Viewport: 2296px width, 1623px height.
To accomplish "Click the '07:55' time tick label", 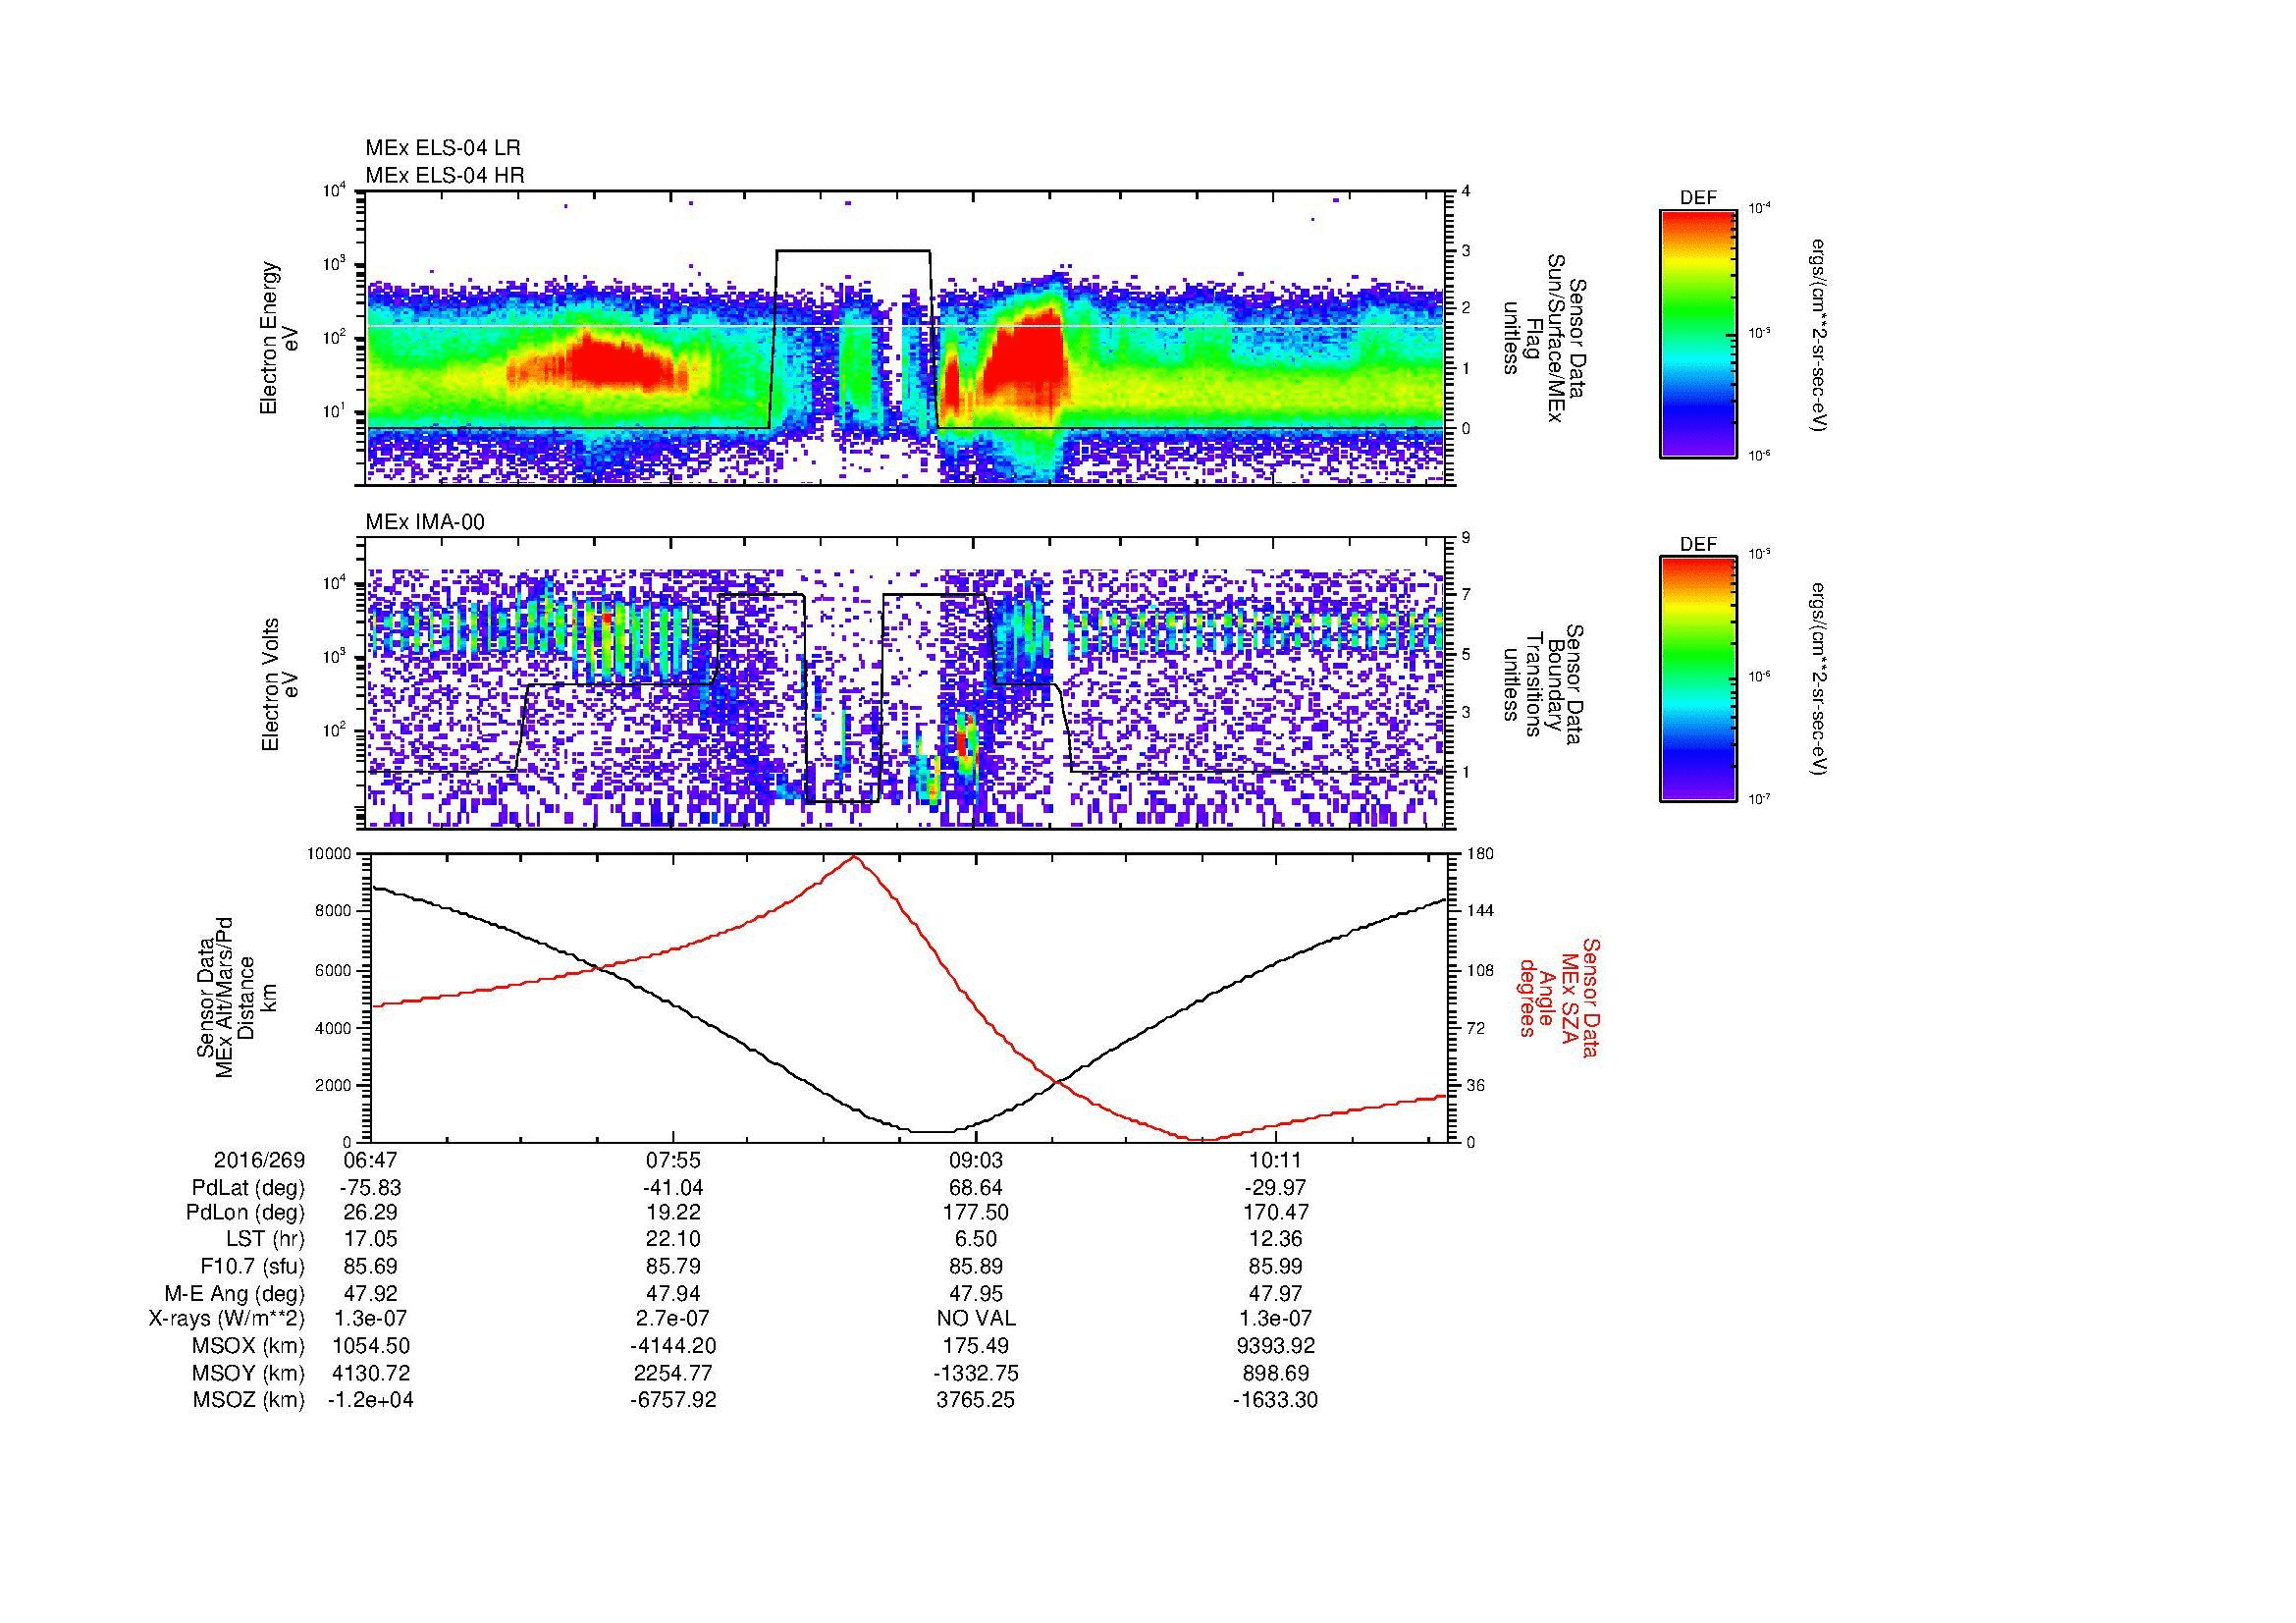I will click(x=673, y=1161).
